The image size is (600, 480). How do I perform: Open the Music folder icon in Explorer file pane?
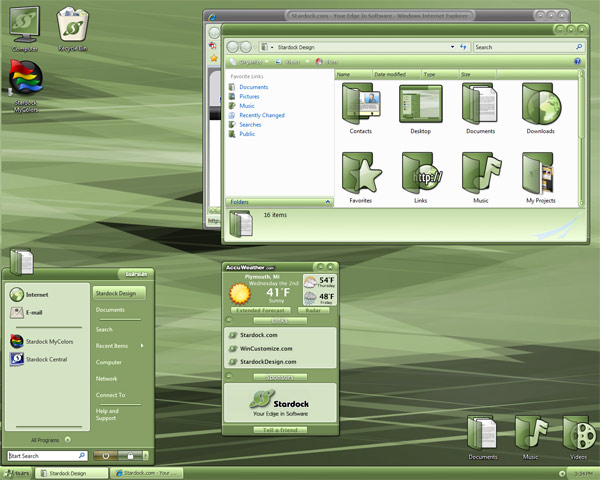click(480, 178)
